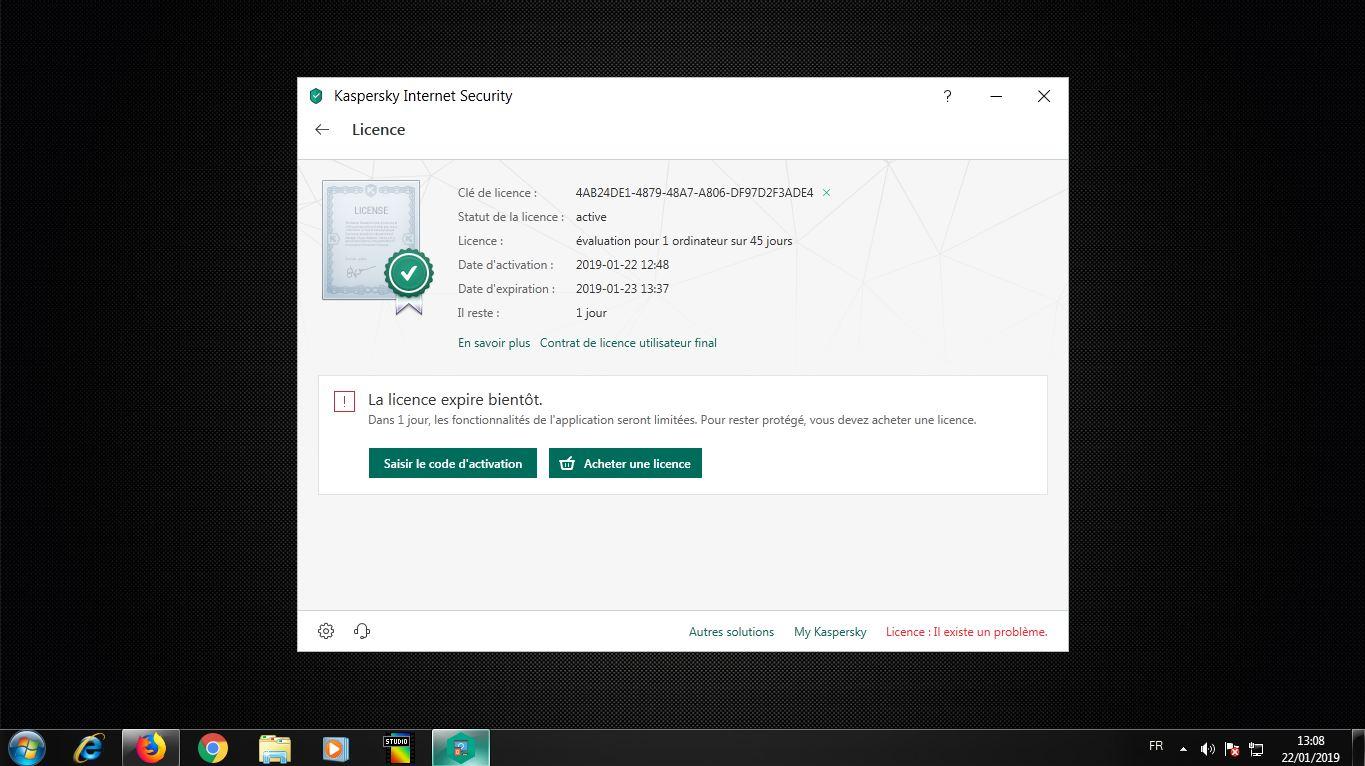Screen dimensions: 1365x766
Task: Open the Windows Start menu
Action: (27, 748)
